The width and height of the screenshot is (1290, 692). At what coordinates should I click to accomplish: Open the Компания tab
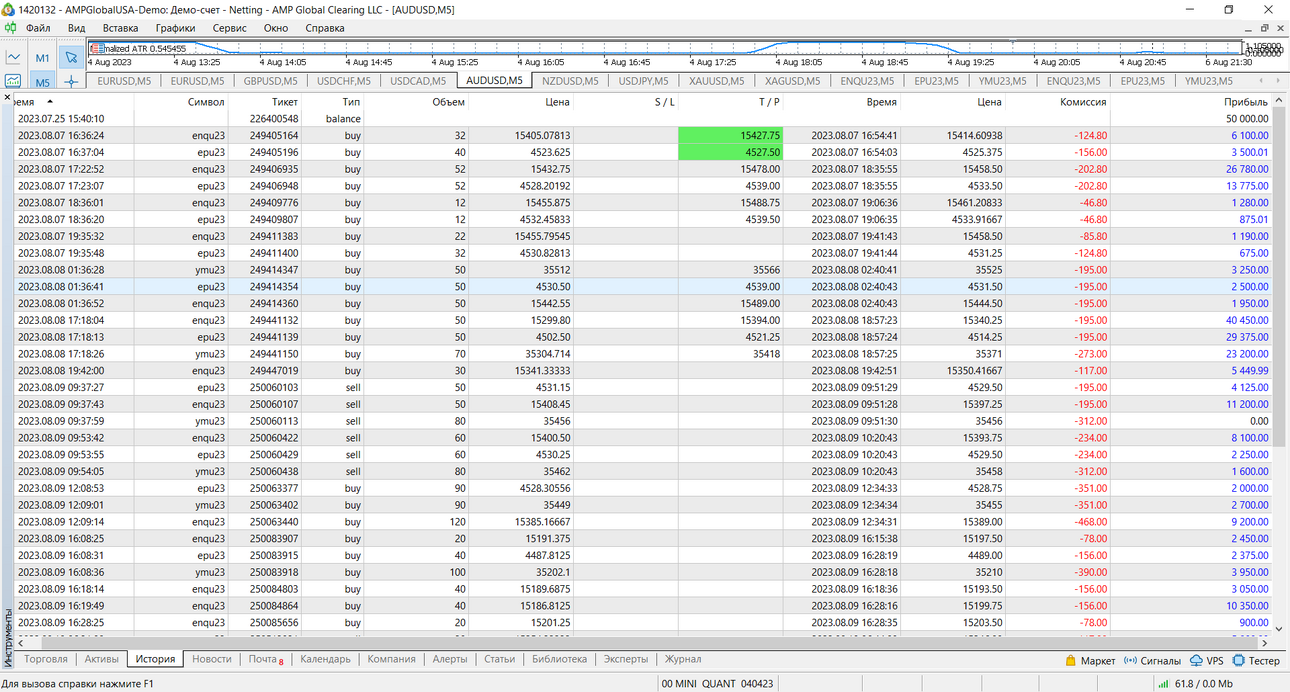391,659
